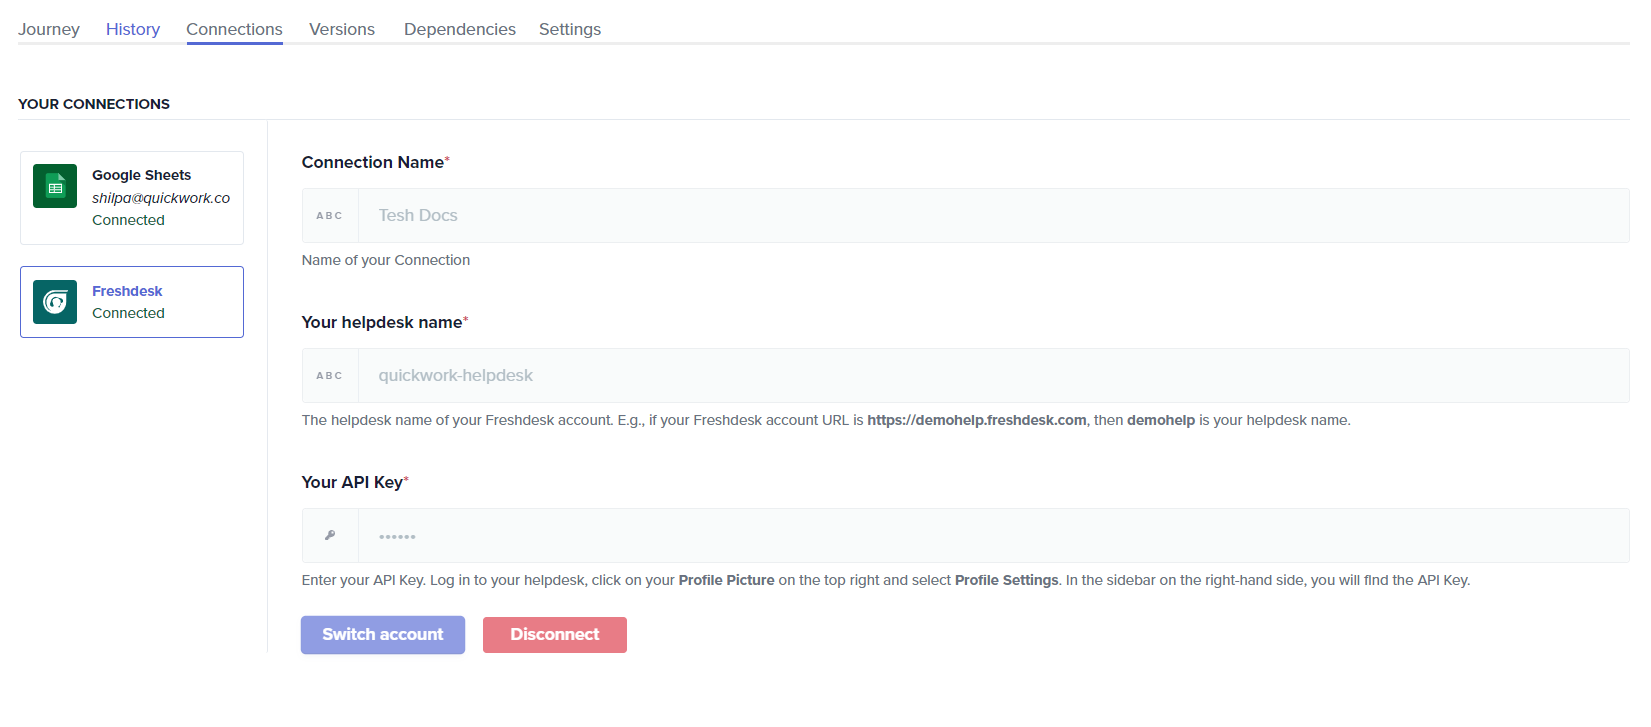Click the Freshdesk name label
This screenshot has height=727, width=1651.
tap(127, 291)
